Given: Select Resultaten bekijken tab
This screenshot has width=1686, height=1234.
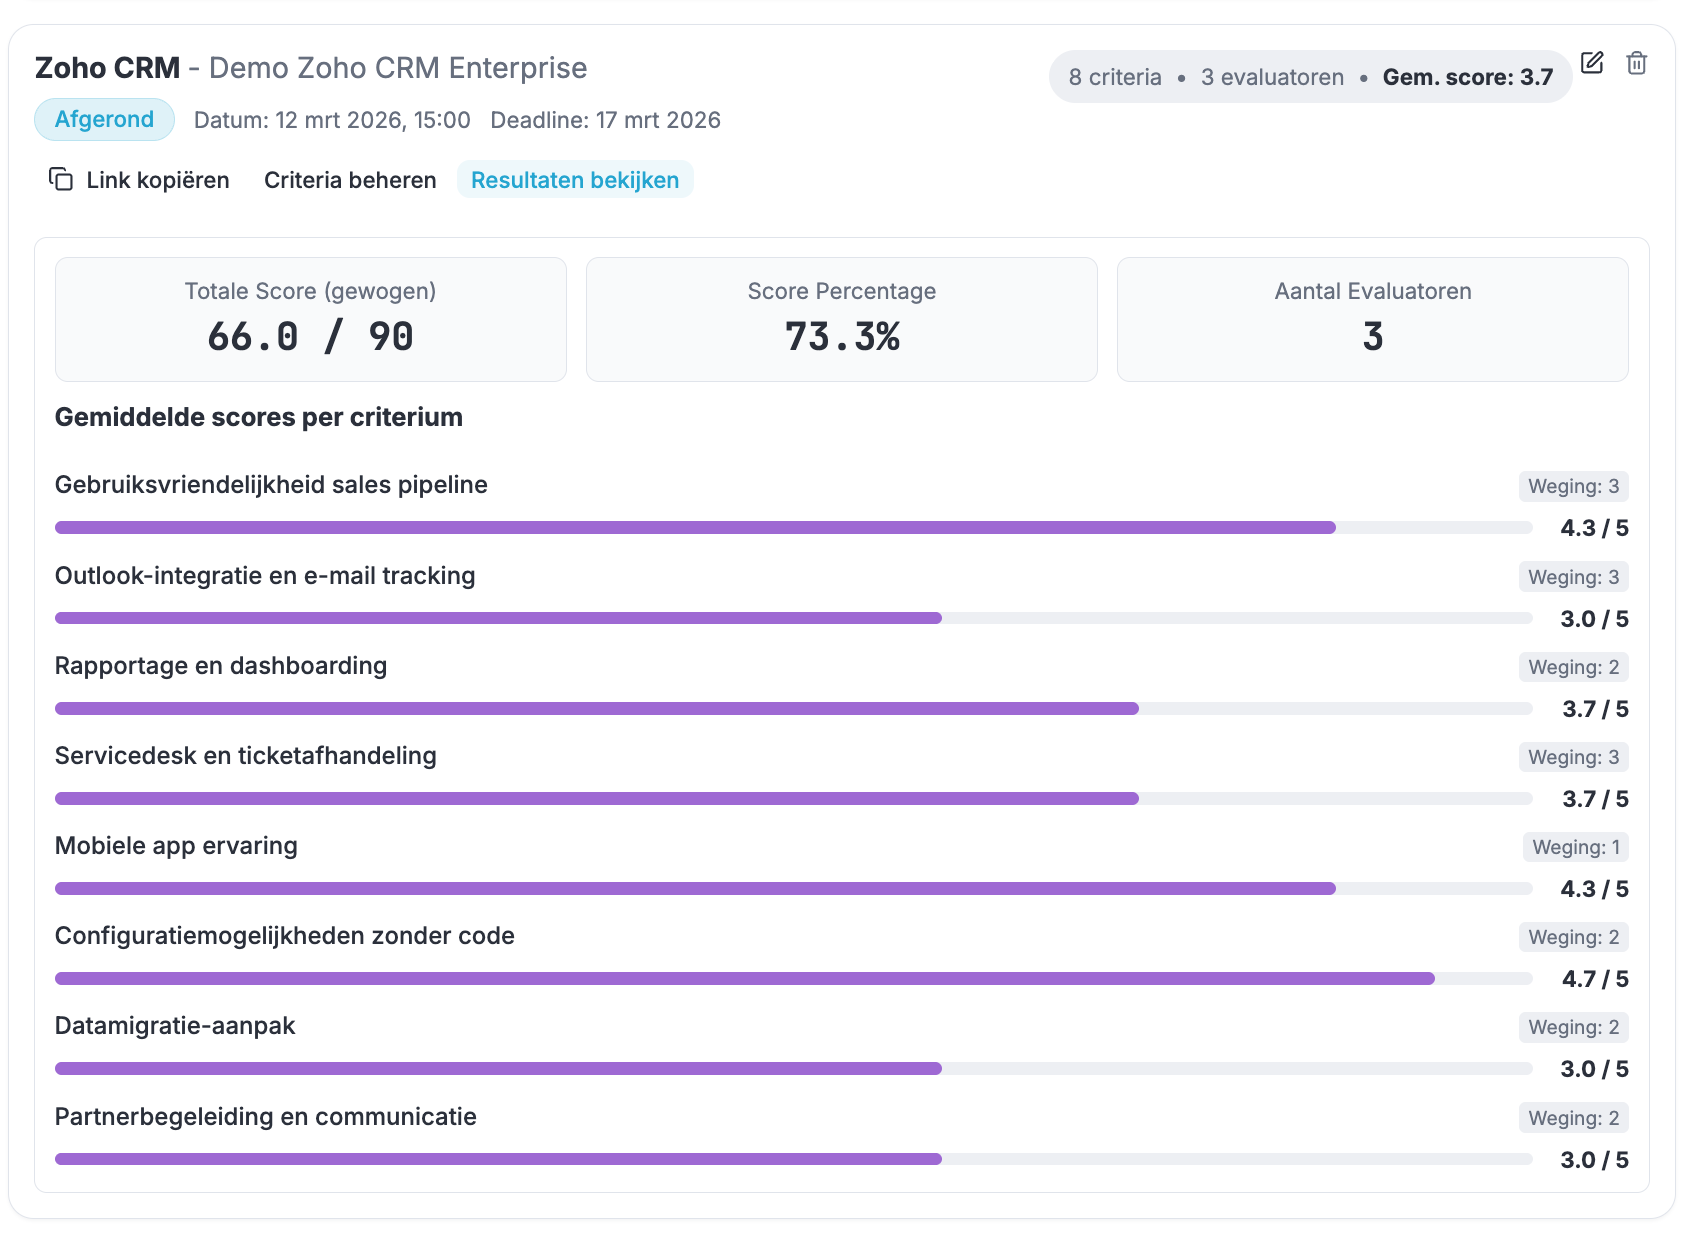Looking at the screenshot, I should tap(575, 180).
